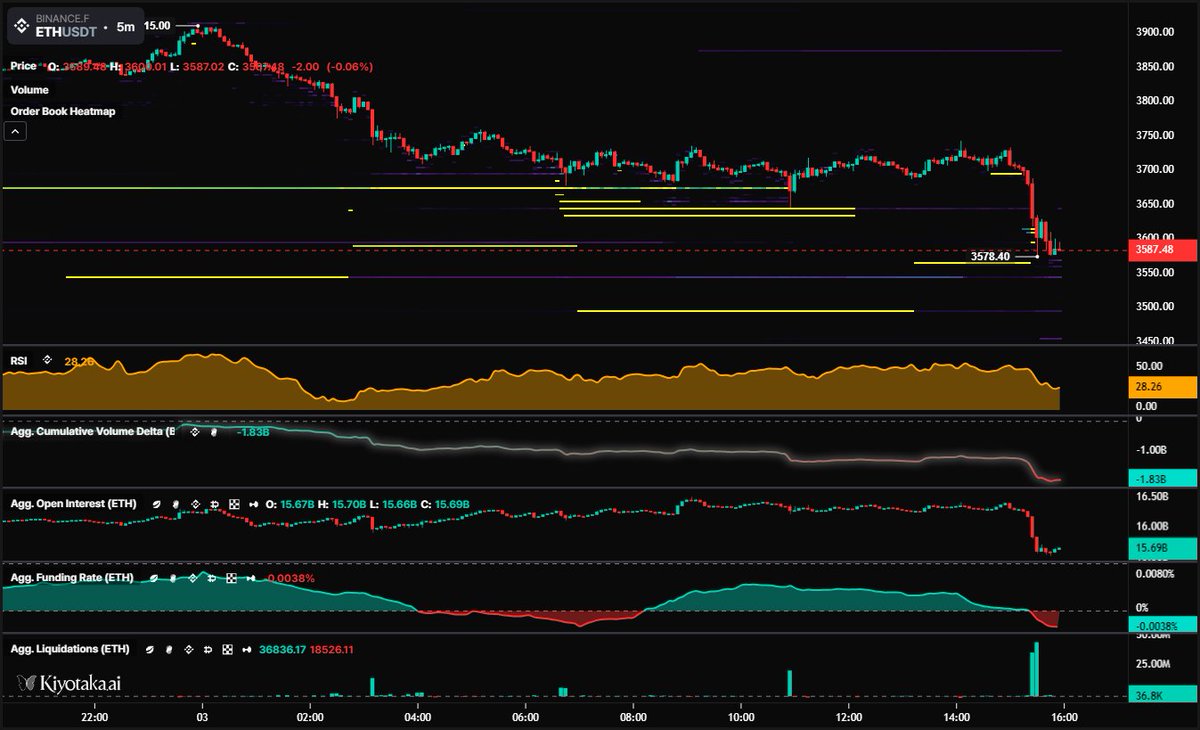
Task: Open the diamond settings icon on Agg. Liquidations
Action: pos(189,648)
